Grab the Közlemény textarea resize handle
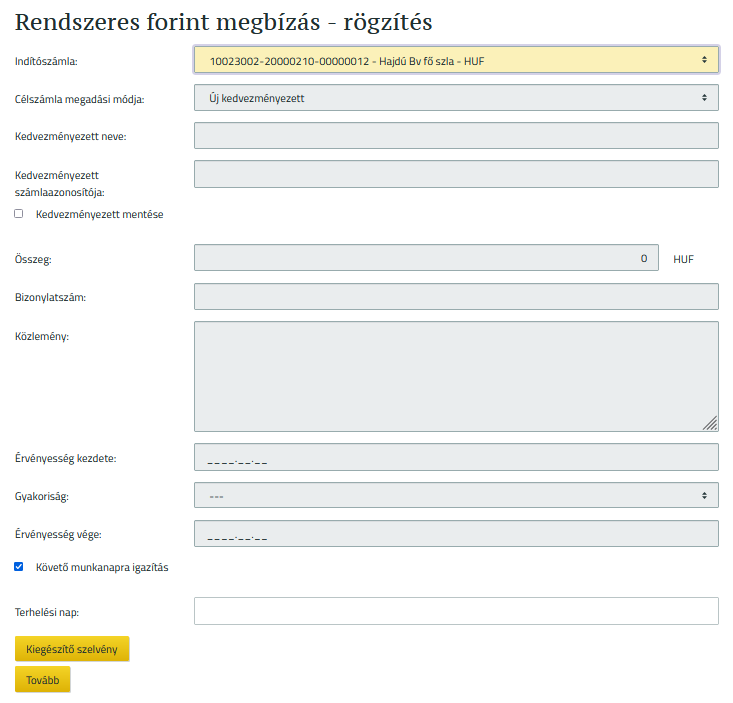733x703 pixels. [711, 424]
